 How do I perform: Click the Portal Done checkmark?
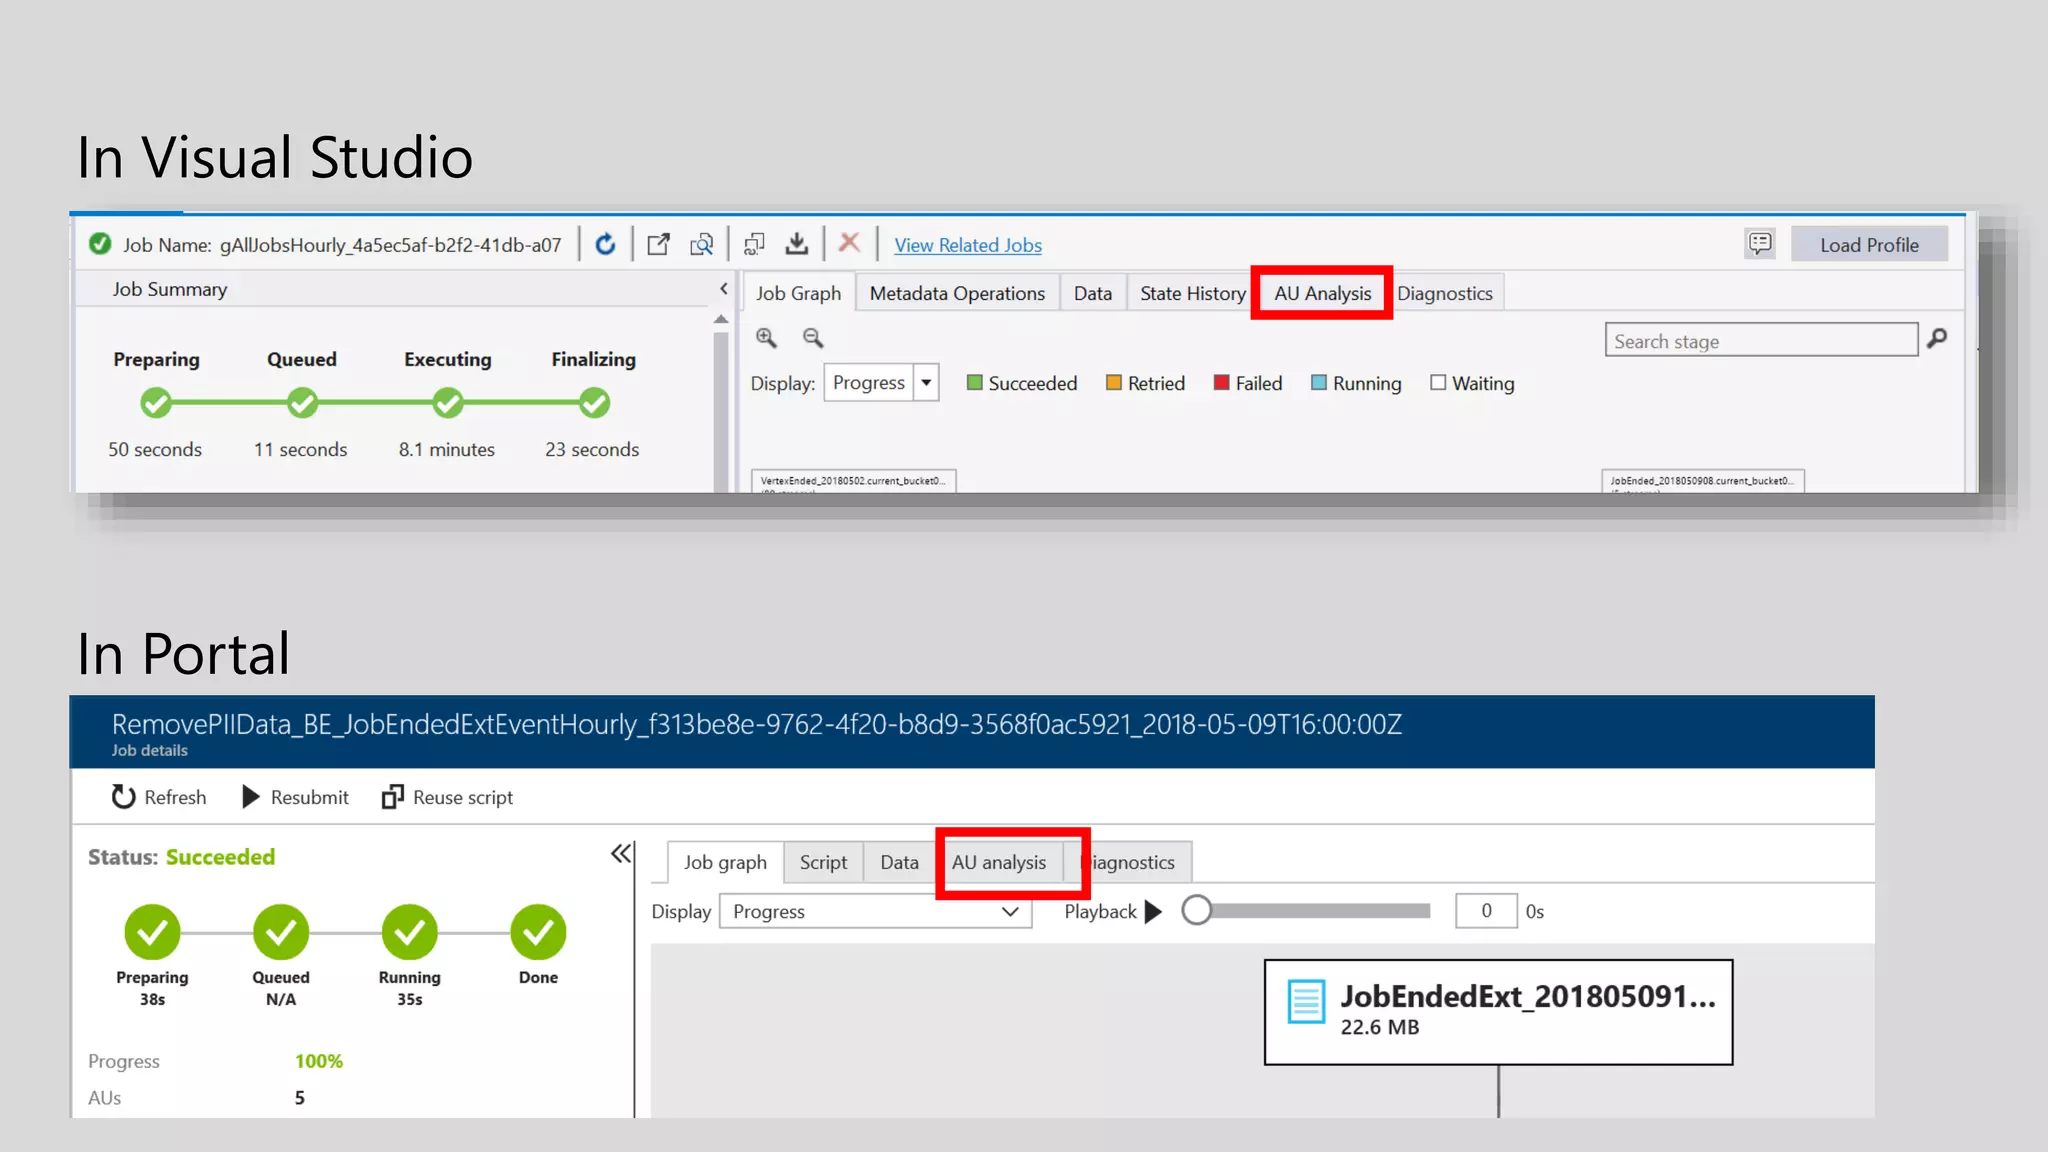538,932
